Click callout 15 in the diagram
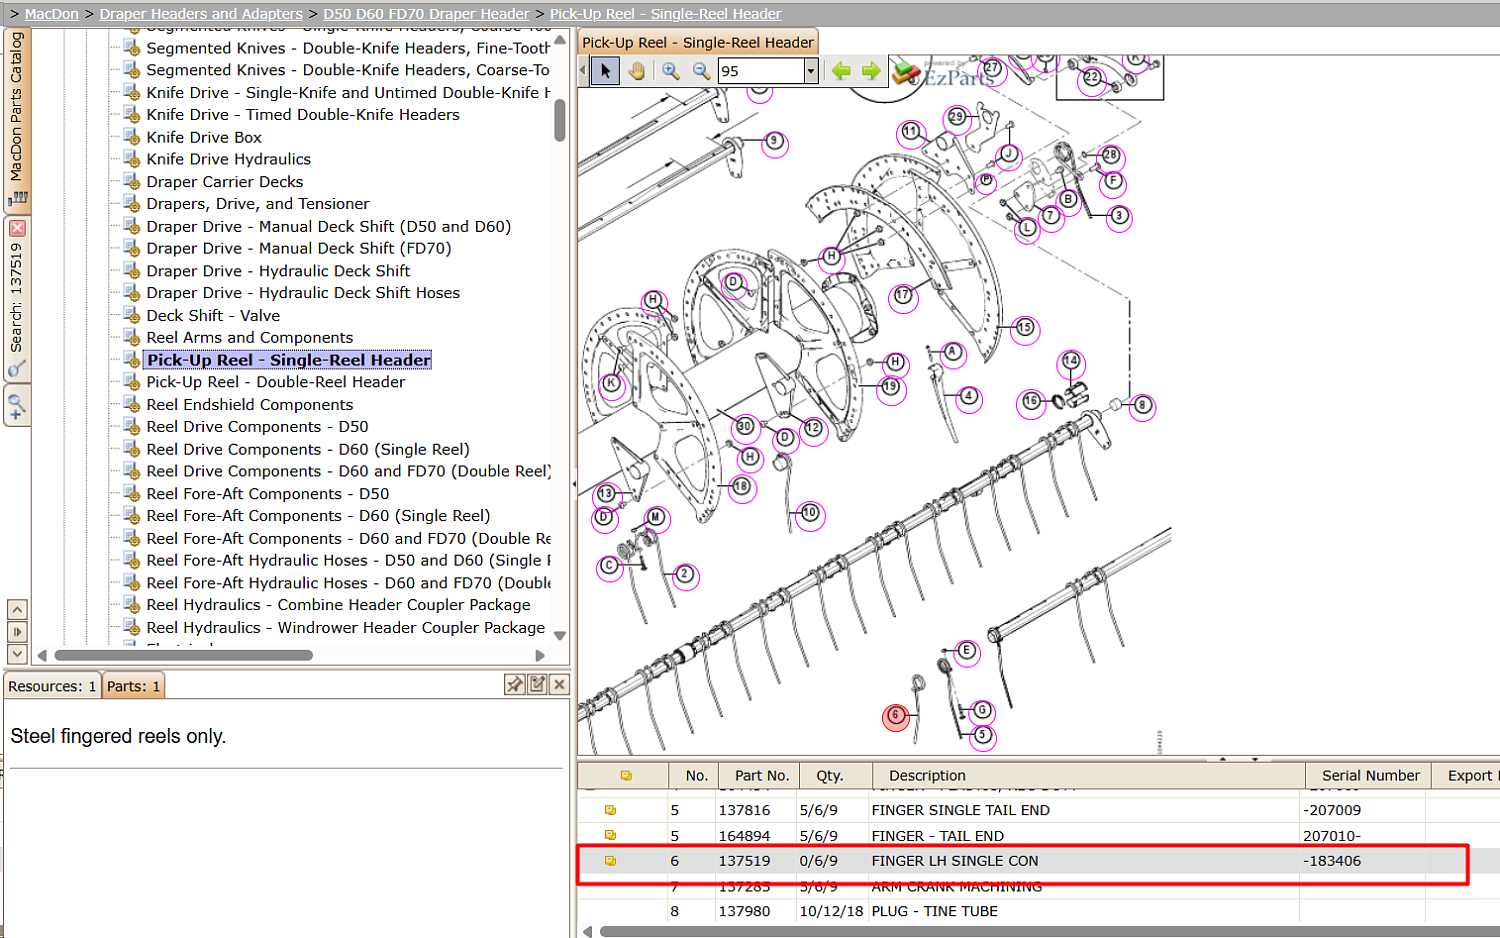 [1025, 328]
